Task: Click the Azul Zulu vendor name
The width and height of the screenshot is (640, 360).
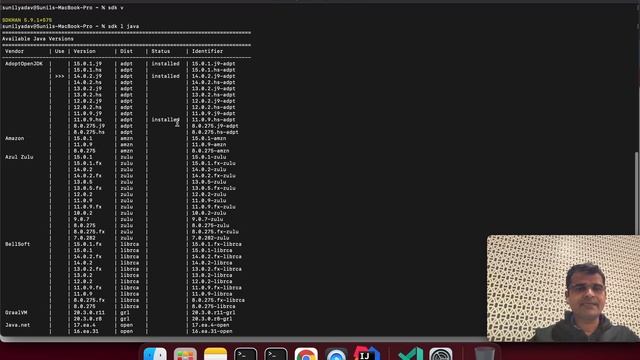Action: (19, 157)
